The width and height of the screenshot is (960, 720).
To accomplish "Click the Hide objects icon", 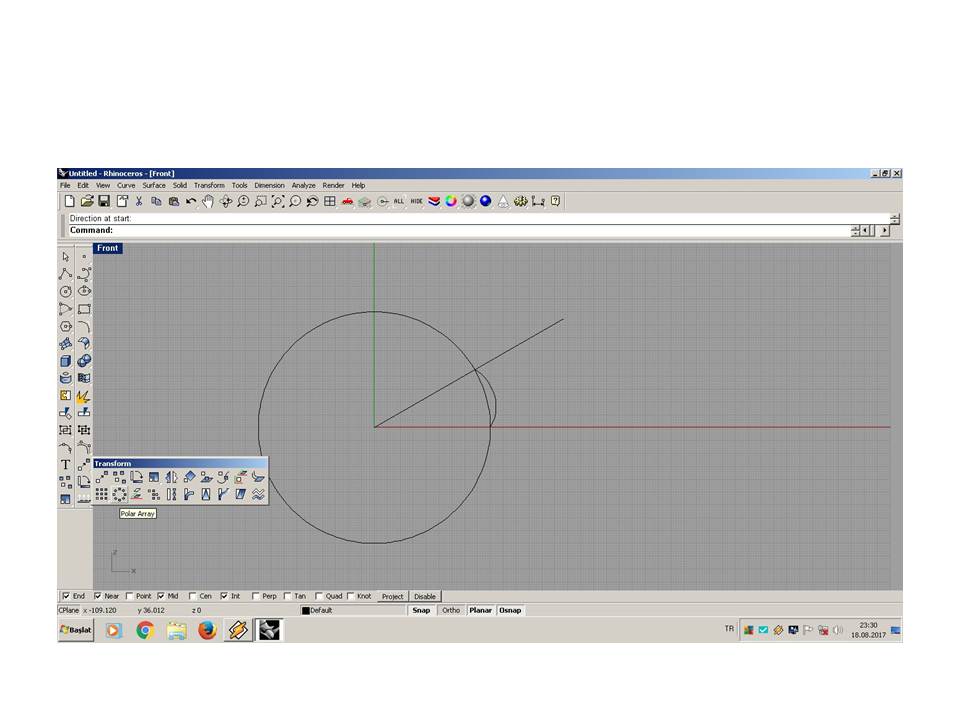I will (416, 201).
